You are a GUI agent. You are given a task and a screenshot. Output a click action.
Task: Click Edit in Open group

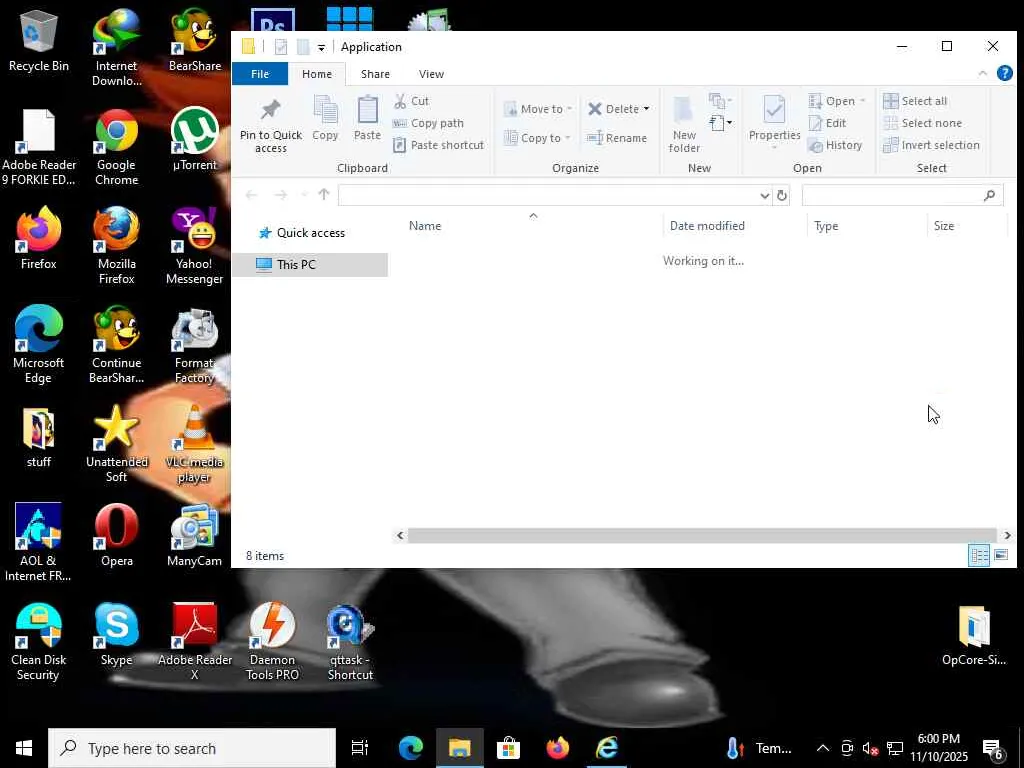tap(827, 123)
